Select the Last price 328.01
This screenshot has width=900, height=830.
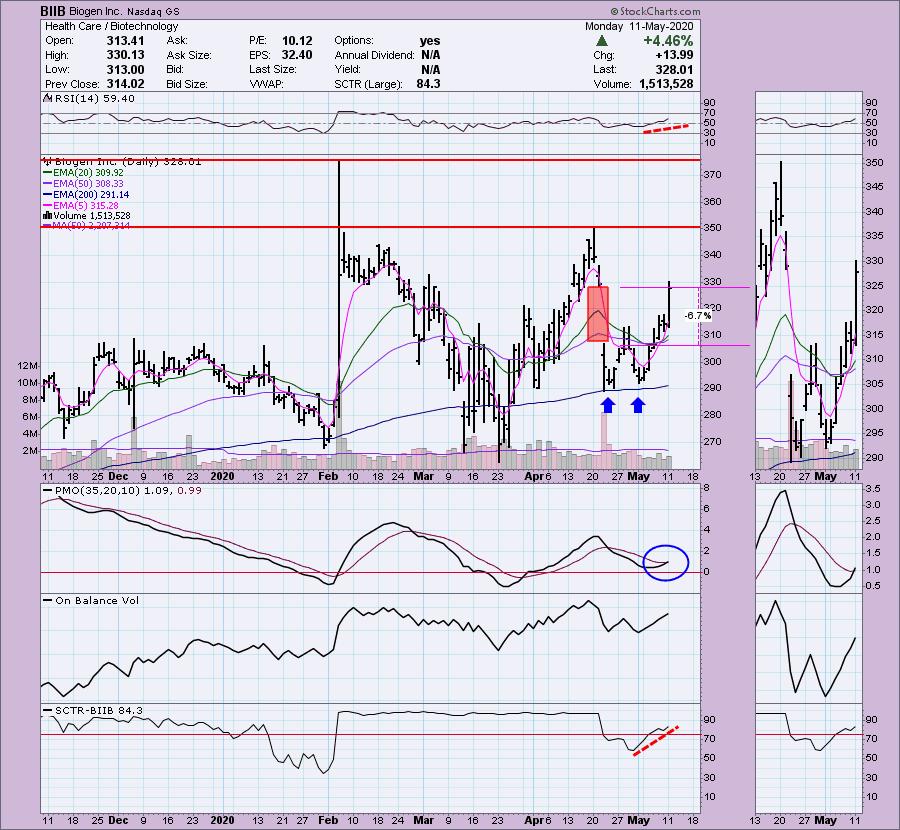coord(676,69)
